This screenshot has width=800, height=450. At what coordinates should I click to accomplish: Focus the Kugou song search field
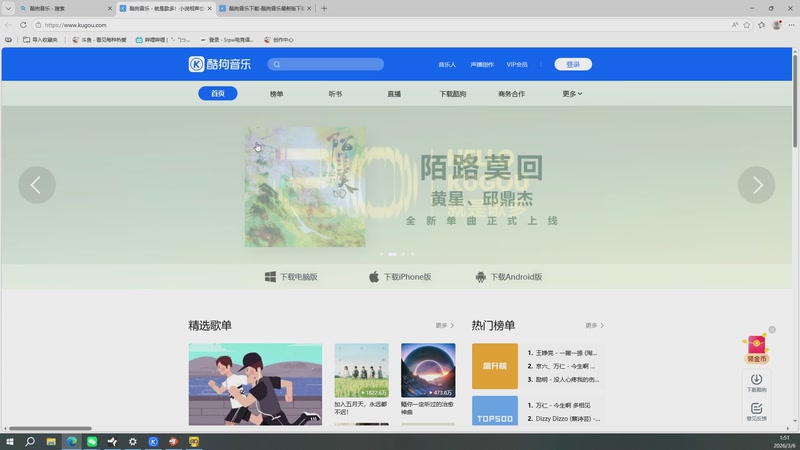326,64
